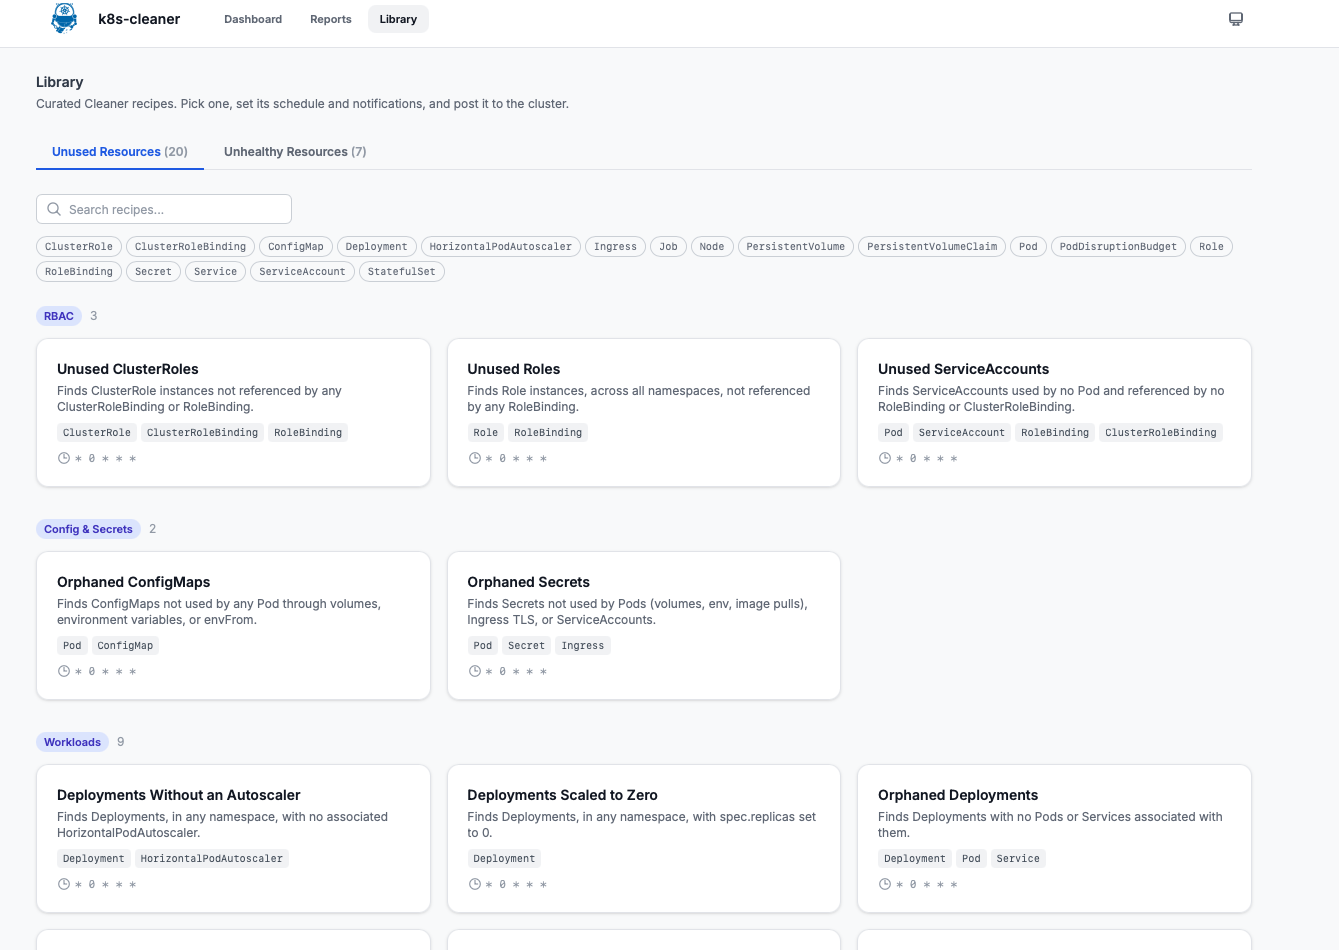Click the Config & Secrets section badge
Screen dimensions: 1339x950
[88, 529]
